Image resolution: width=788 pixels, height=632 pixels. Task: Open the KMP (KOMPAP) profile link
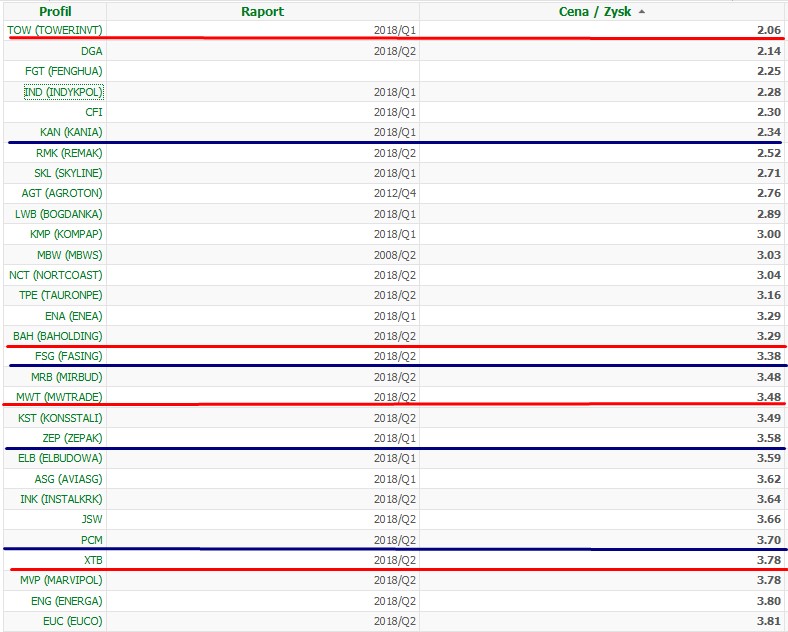(x=66, y=234)
